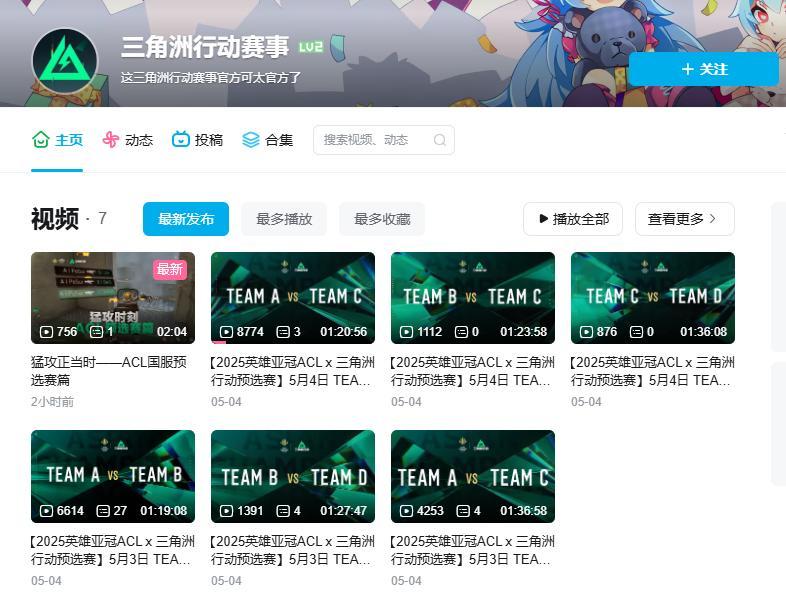Click the home icon beside 主页

(41, 140)
